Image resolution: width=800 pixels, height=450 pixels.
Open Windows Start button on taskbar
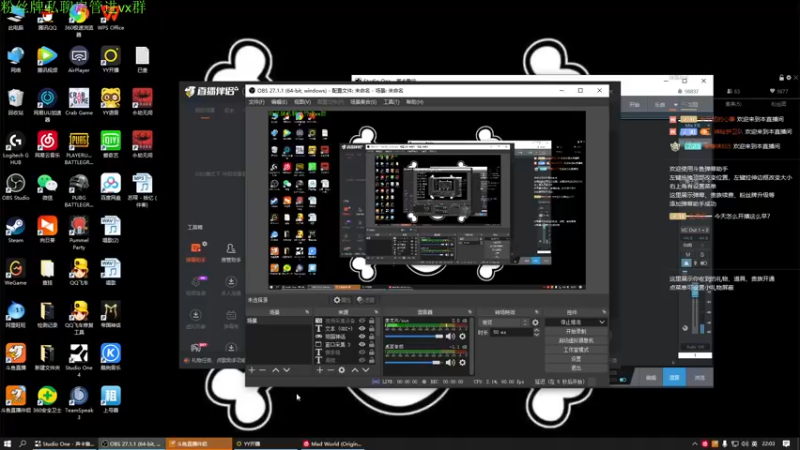(7, 444)
